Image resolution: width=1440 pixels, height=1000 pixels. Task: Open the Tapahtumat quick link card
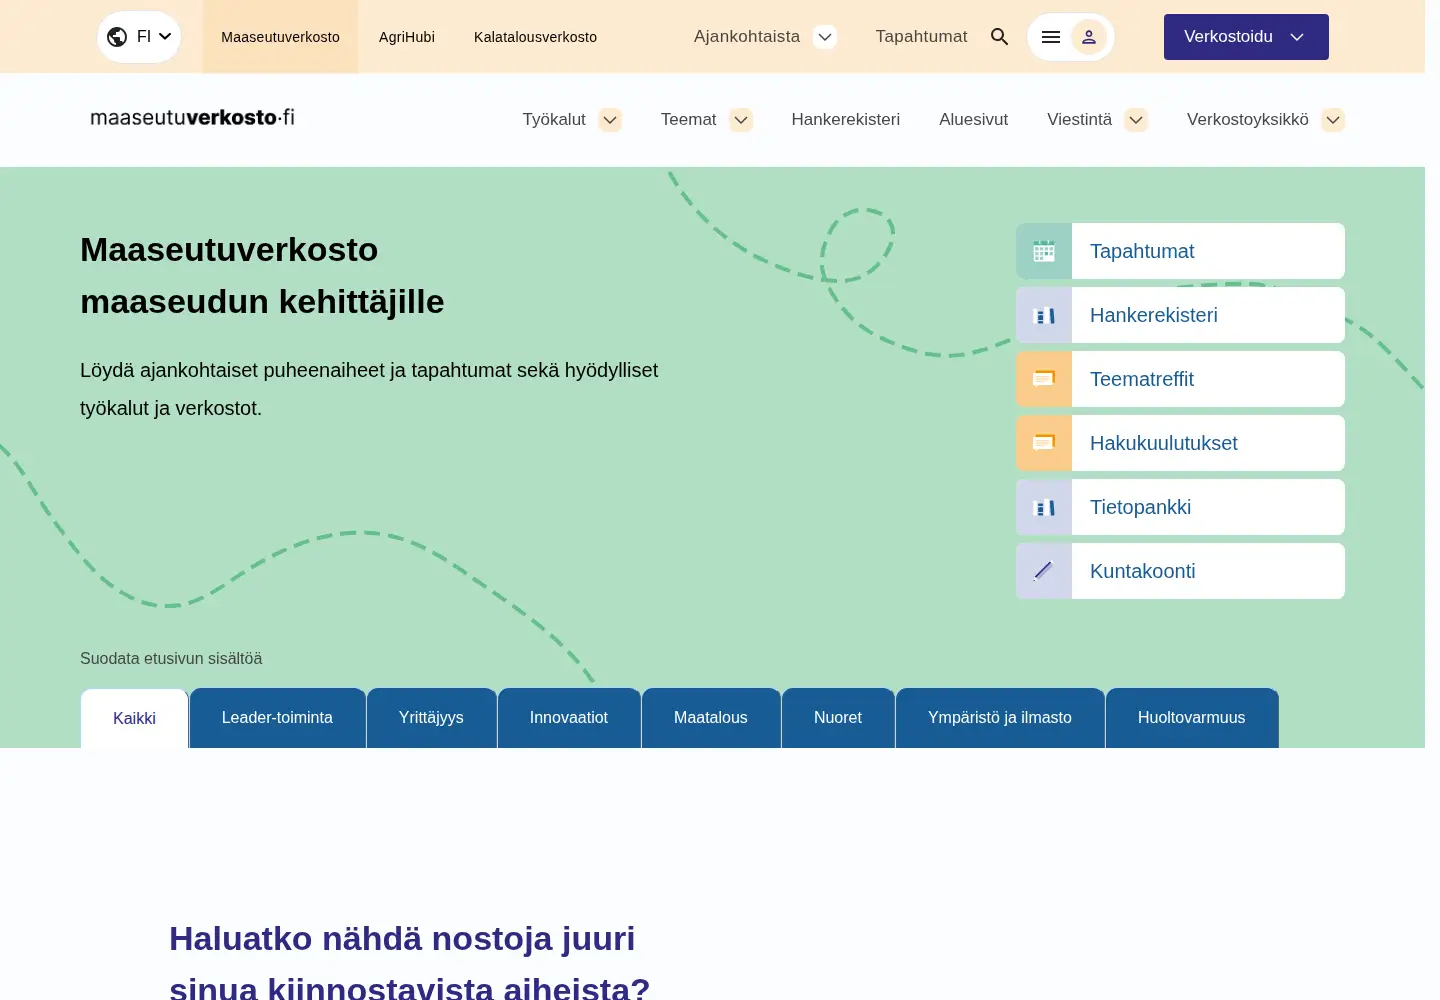point(1180,251)
